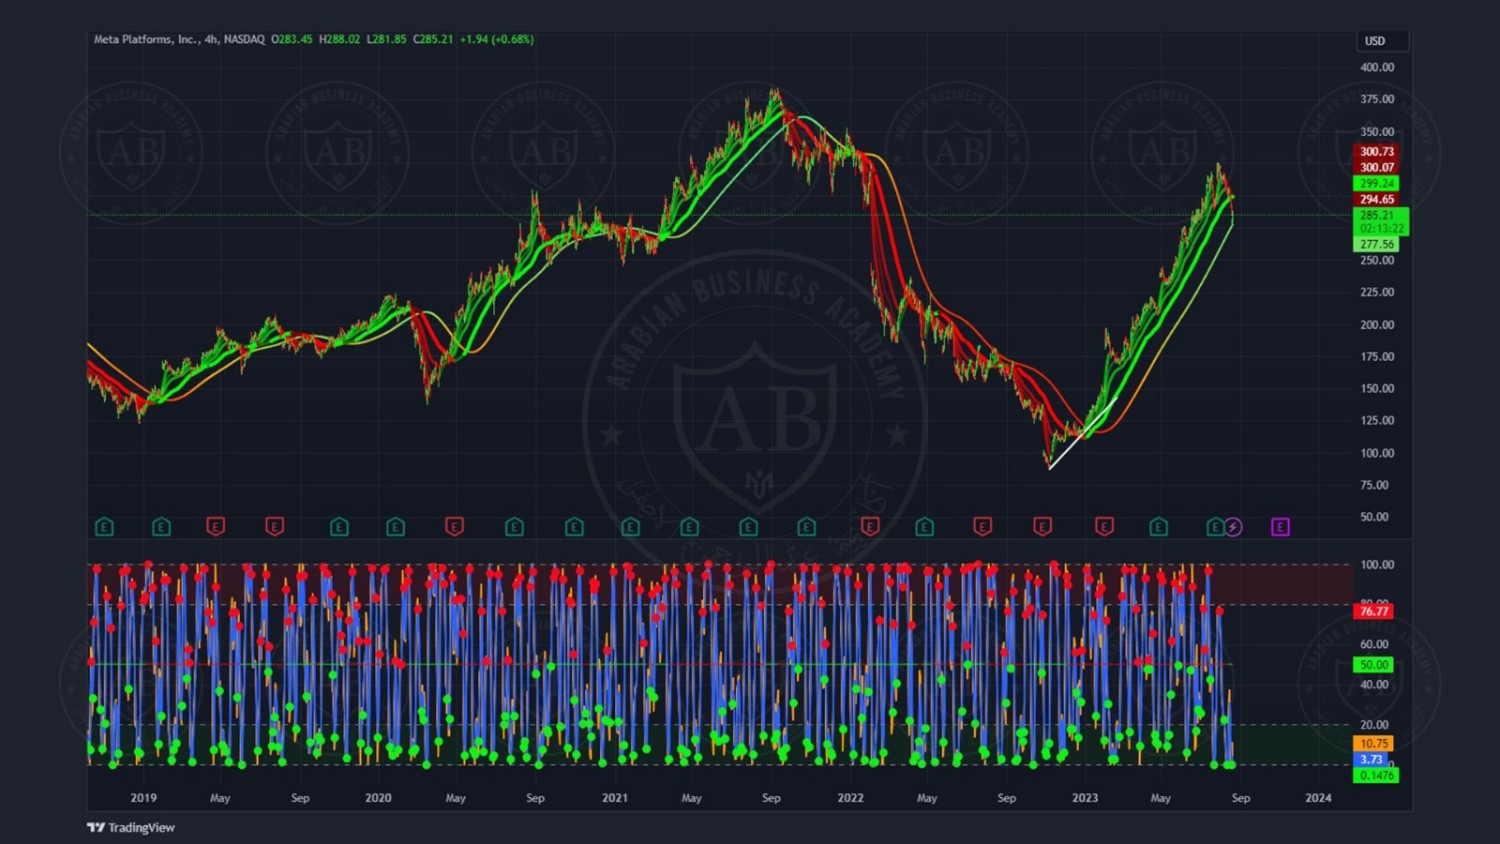Screen dimensions: 1500x844
Task: Click the 3.73 blue oscillator value label
Action: (1371, 759)
